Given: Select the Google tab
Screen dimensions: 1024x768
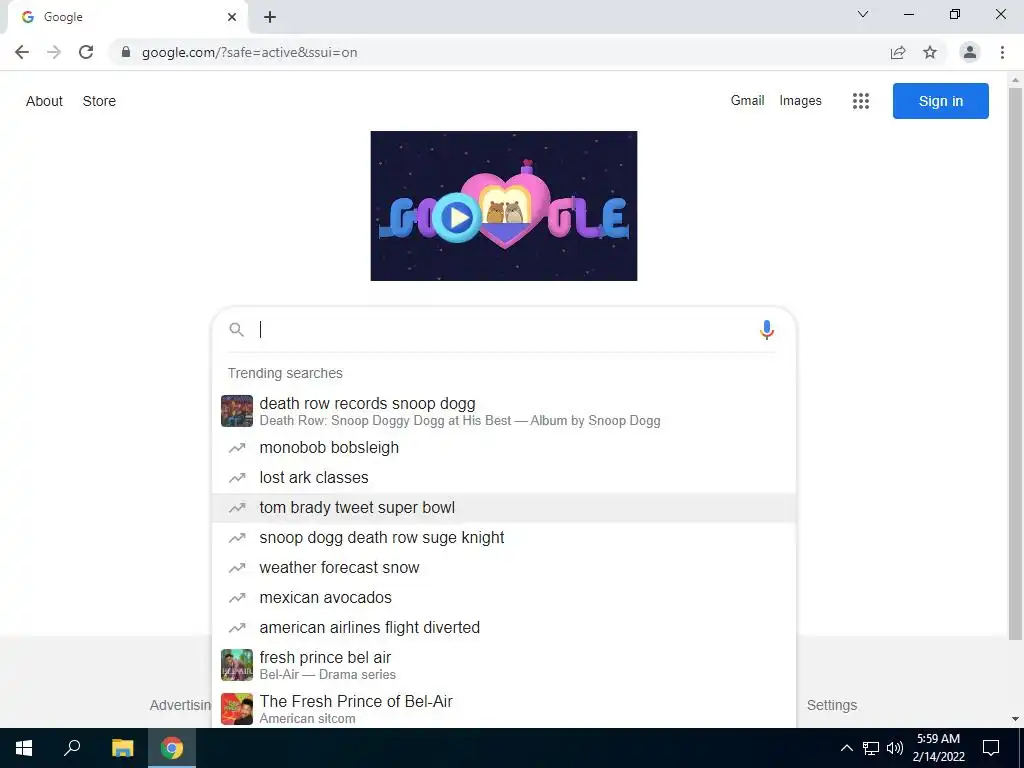Looking at the screenshot, I should (x=127, y=17).
